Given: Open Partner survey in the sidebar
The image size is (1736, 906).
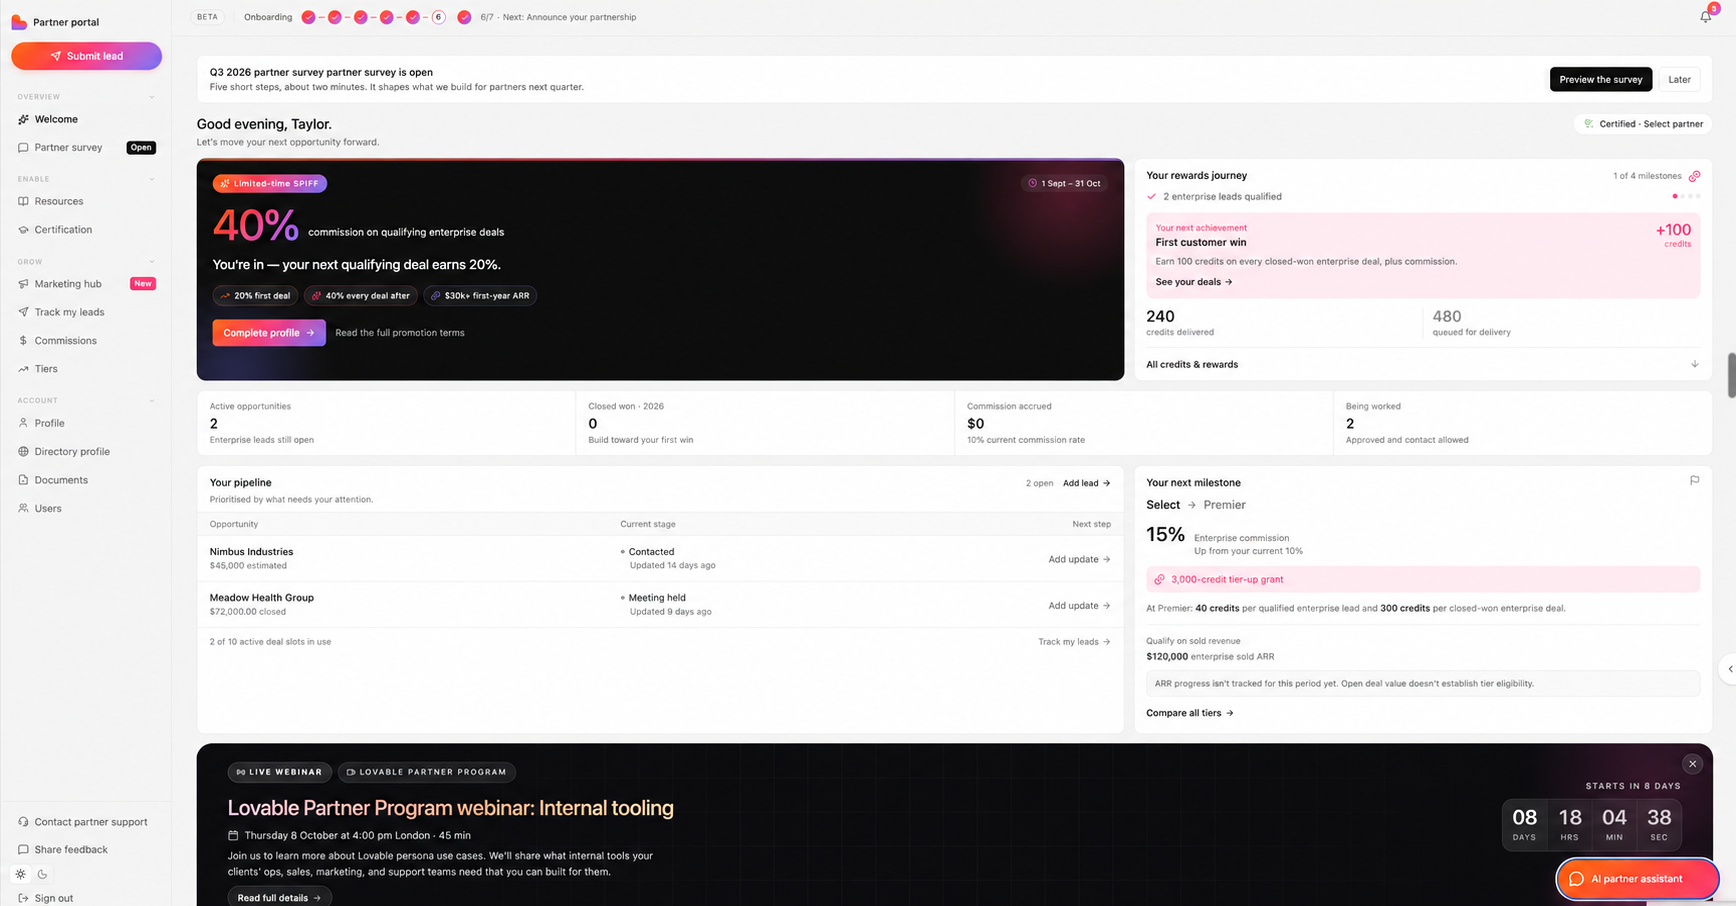Looking at the screenshot, I should pyautogui.click(x=86, y=147).
